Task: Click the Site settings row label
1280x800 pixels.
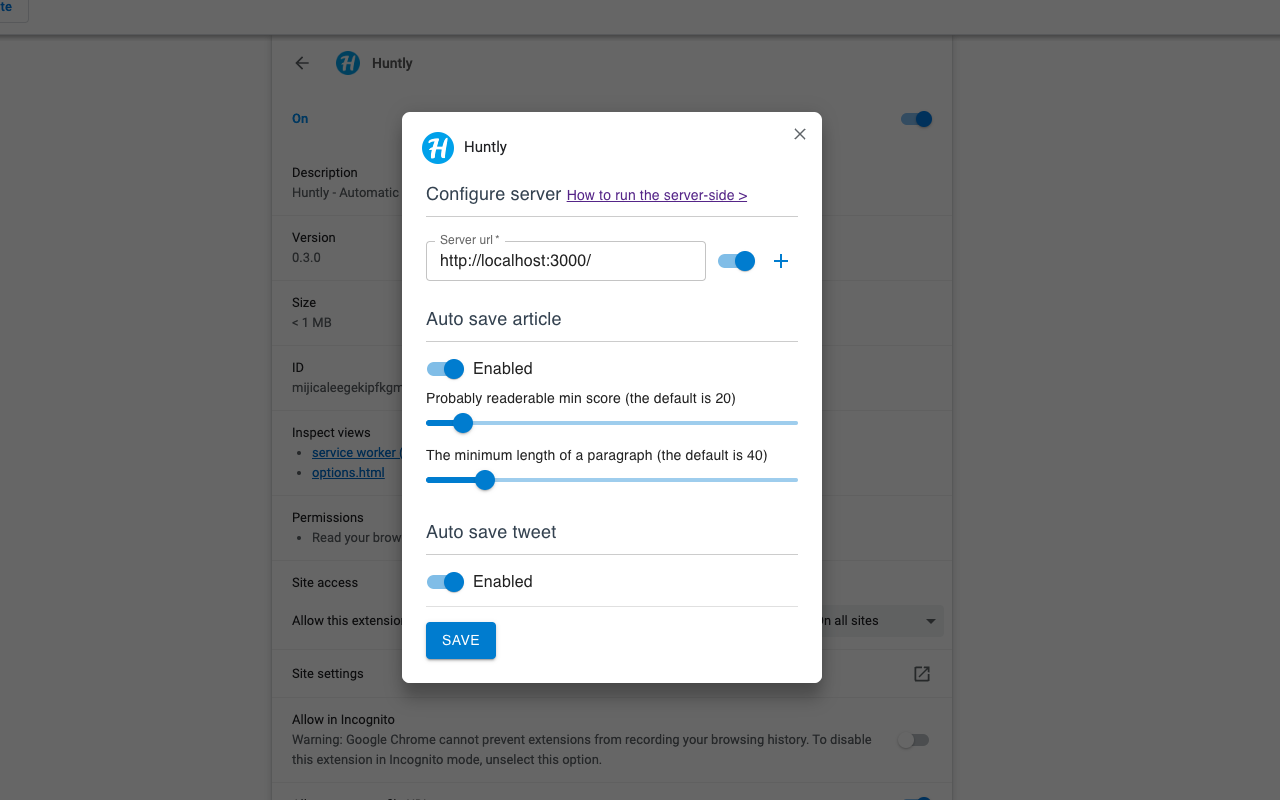Action: [328, 674]
